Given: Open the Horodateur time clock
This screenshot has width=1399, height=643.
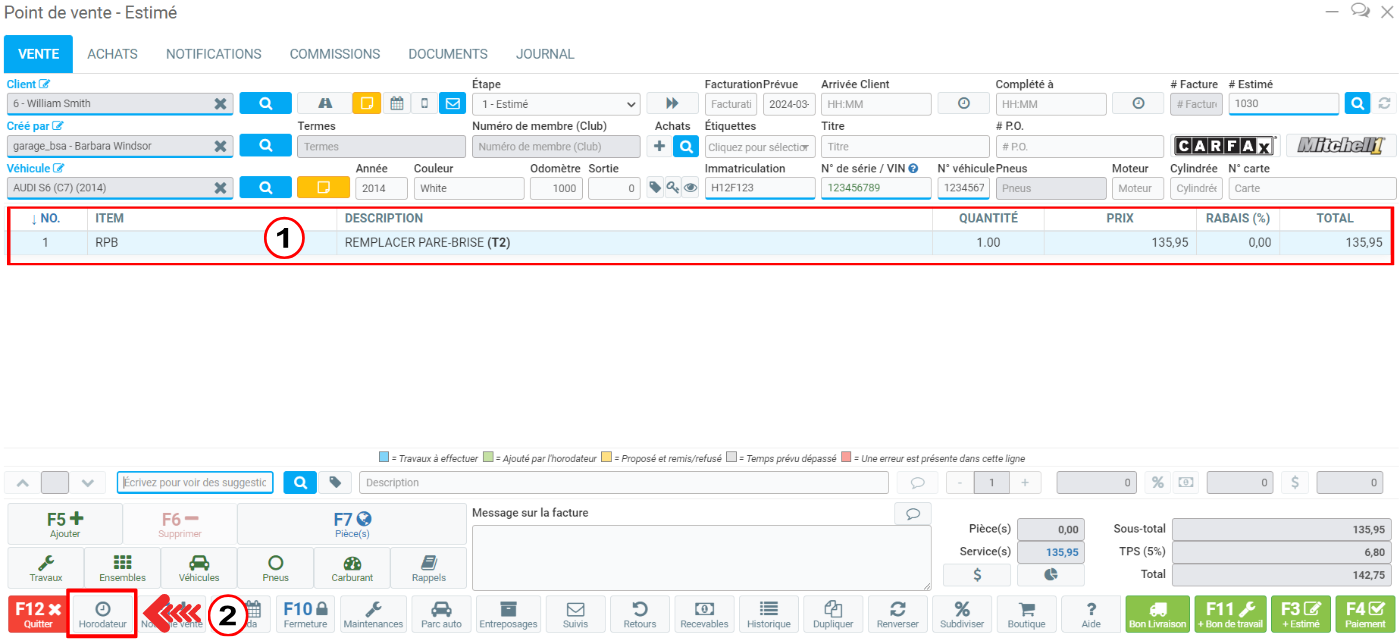Looking at the screenshot, I should pos(102,614).
